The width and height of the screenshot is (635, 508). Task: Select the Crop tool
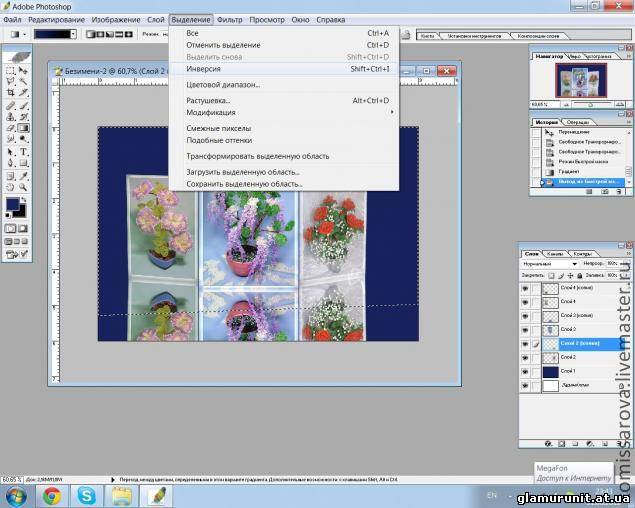11,93
